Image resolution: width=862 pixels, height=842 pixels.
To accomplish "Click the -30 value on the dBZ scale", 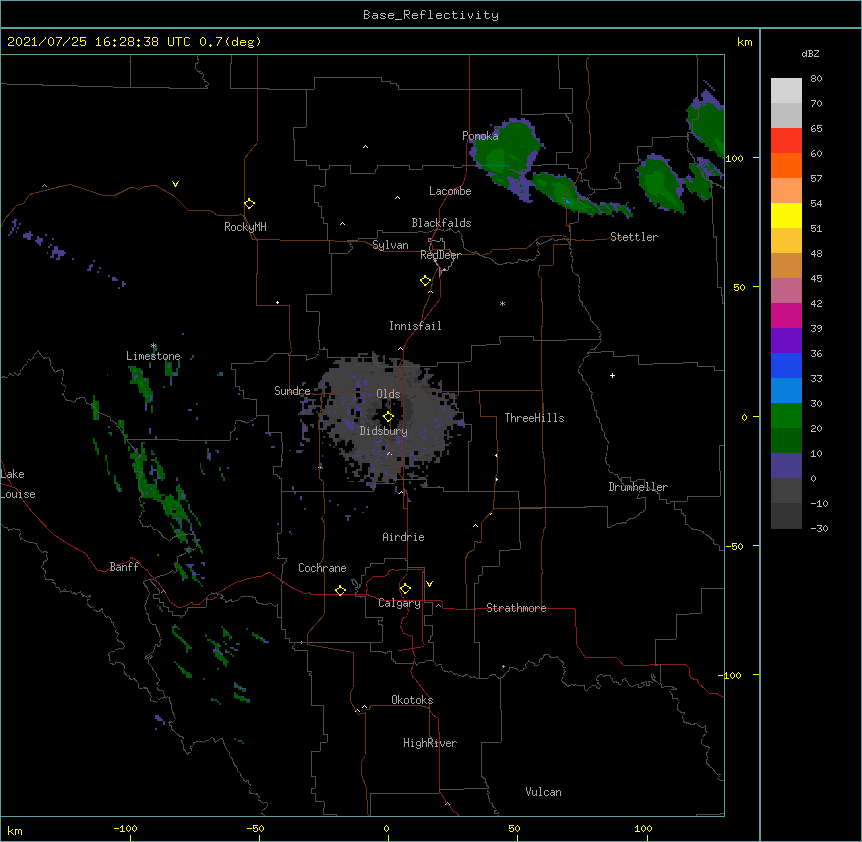I will [x=819, y=528].
